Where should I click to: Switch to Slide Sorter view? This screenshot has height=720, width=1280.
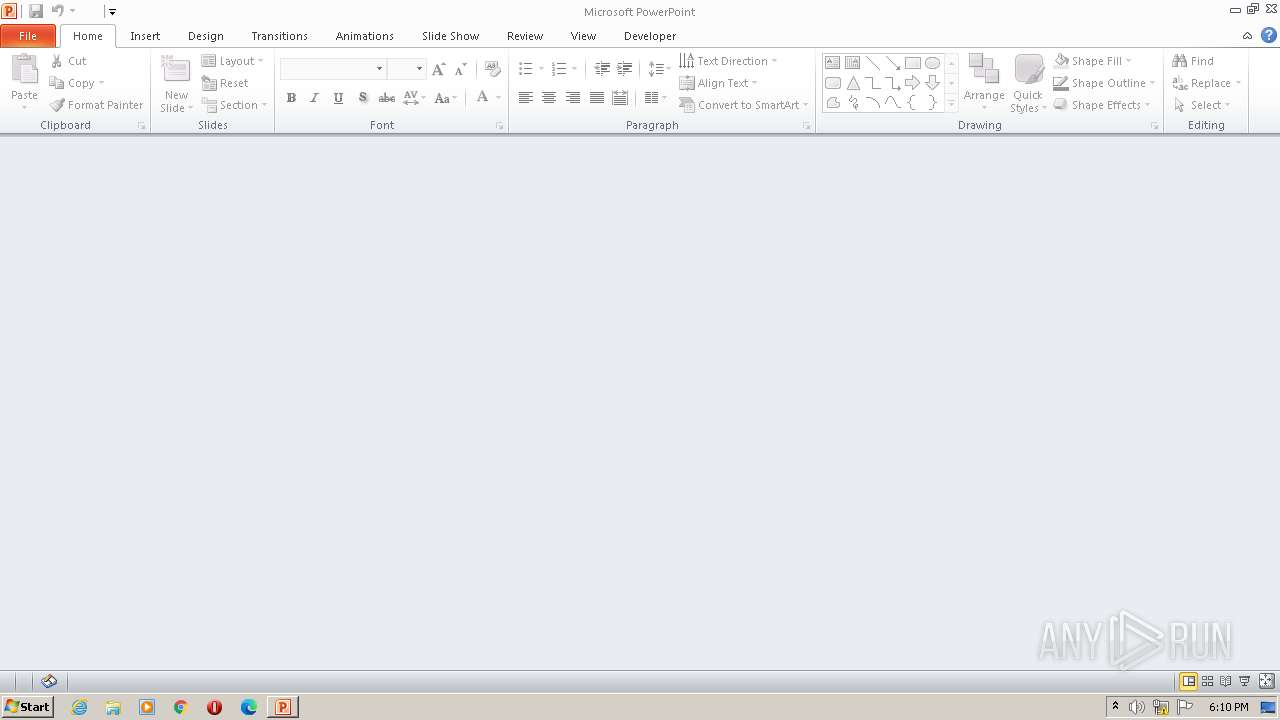1207,681
